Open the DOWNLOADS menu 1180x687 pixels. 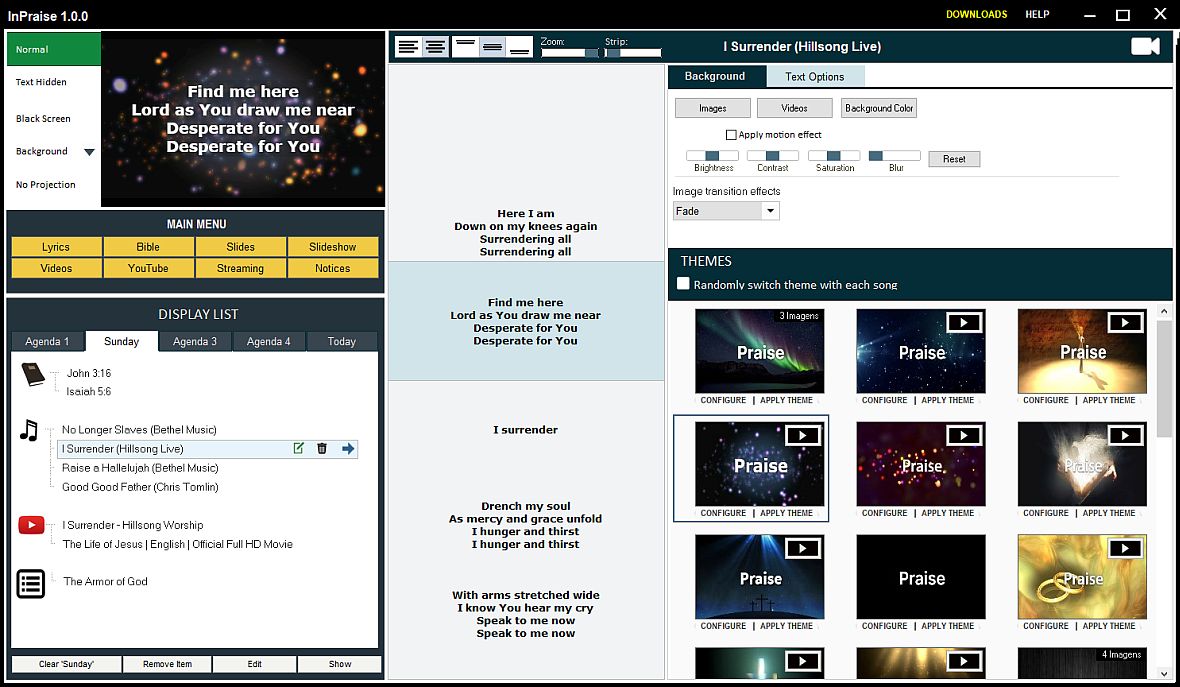pos(976,15)
